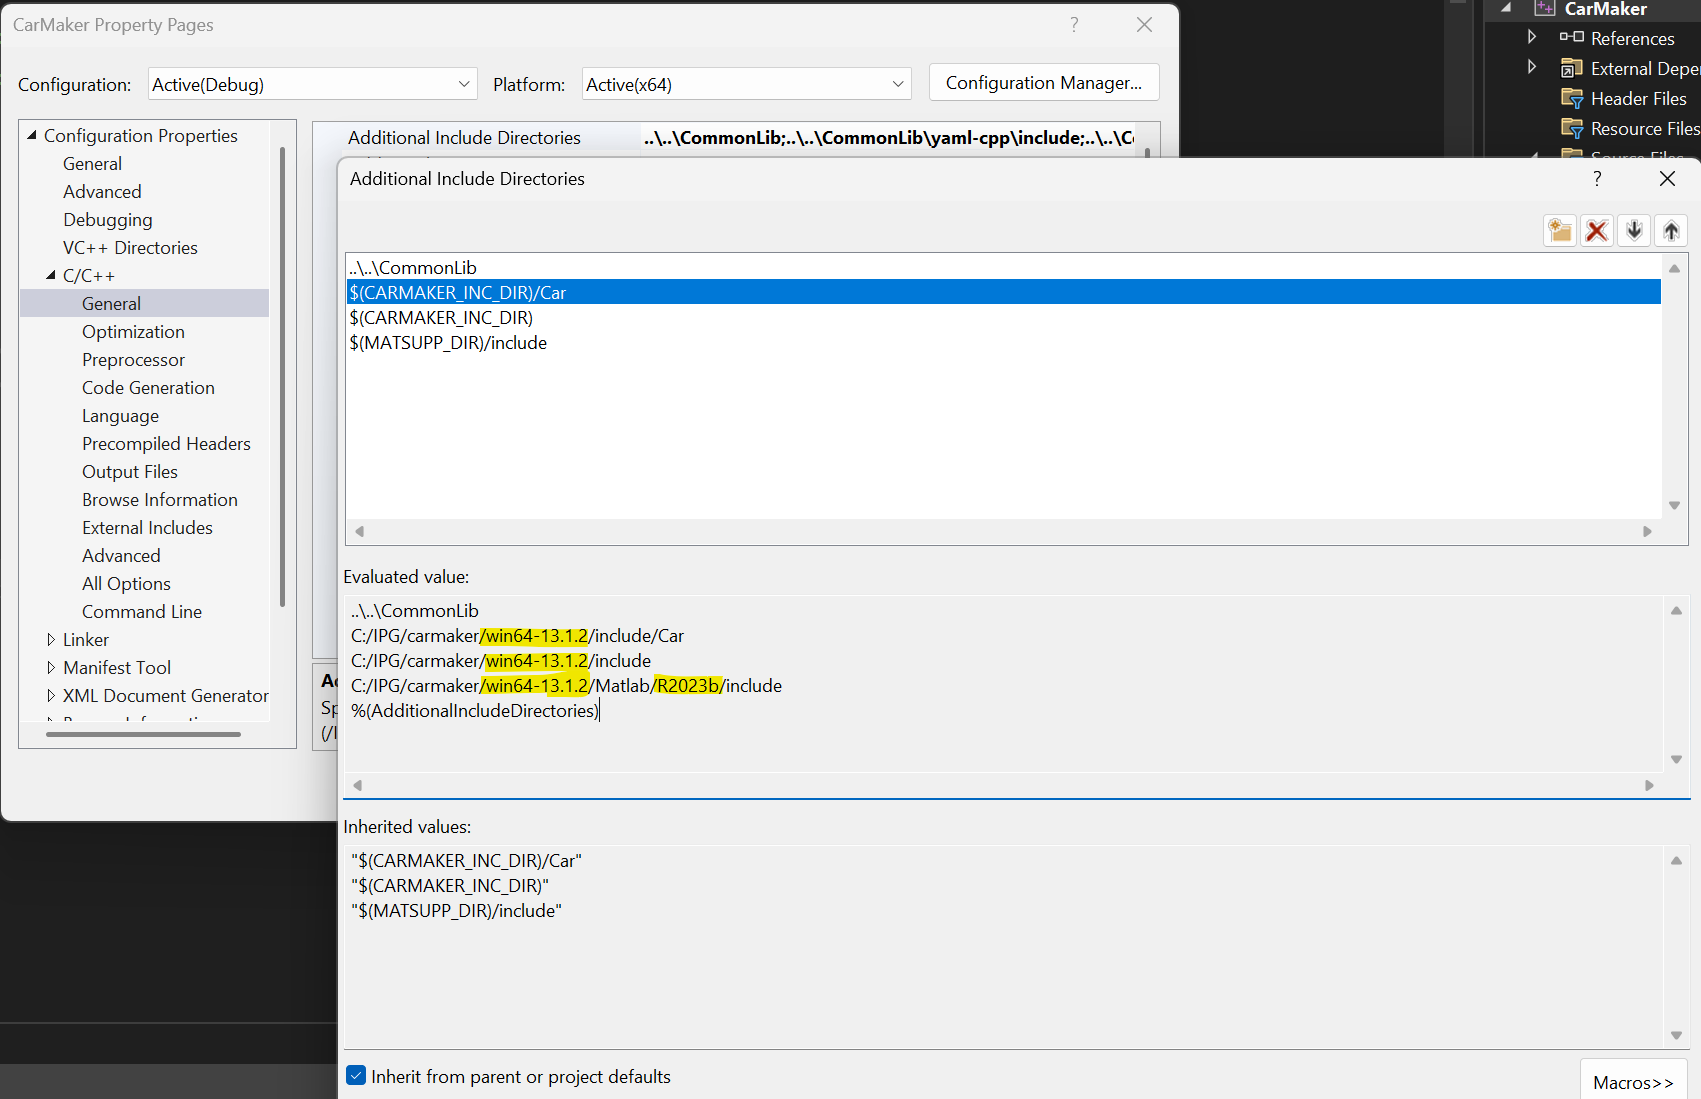1701x1099 pixels.
Task: Open the Configuration dropdown Active(Debug)
Action: [312, 84]
